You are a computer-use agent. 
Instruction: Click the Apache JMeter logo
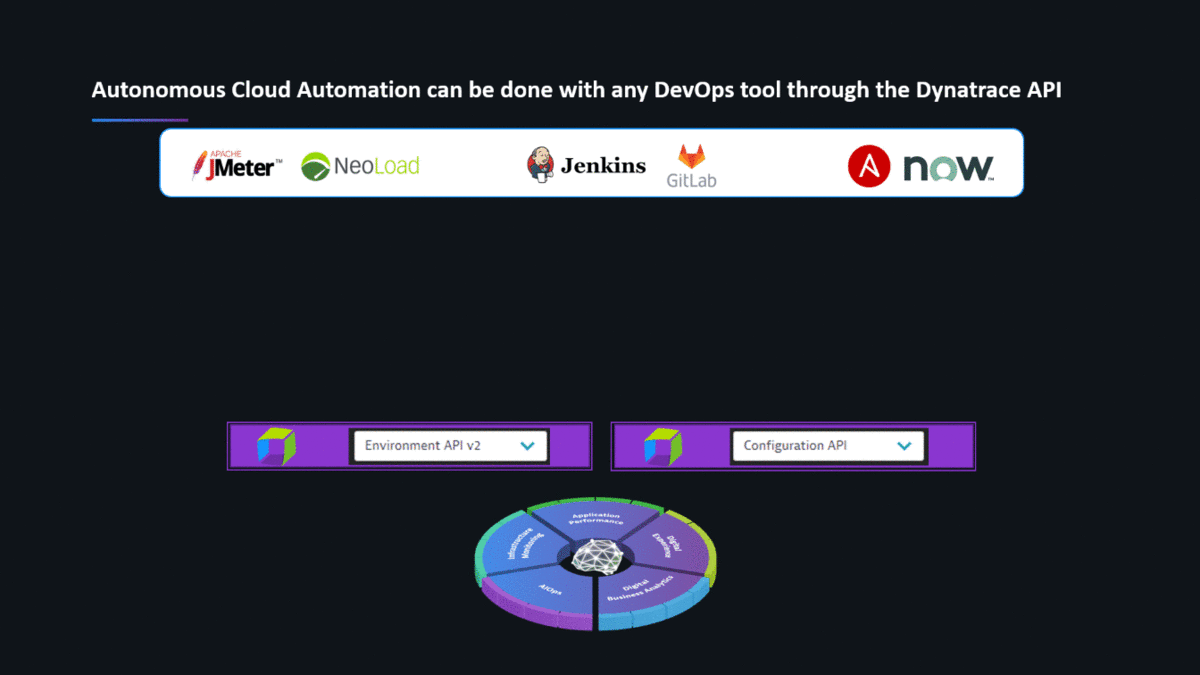tap(237, 165)
